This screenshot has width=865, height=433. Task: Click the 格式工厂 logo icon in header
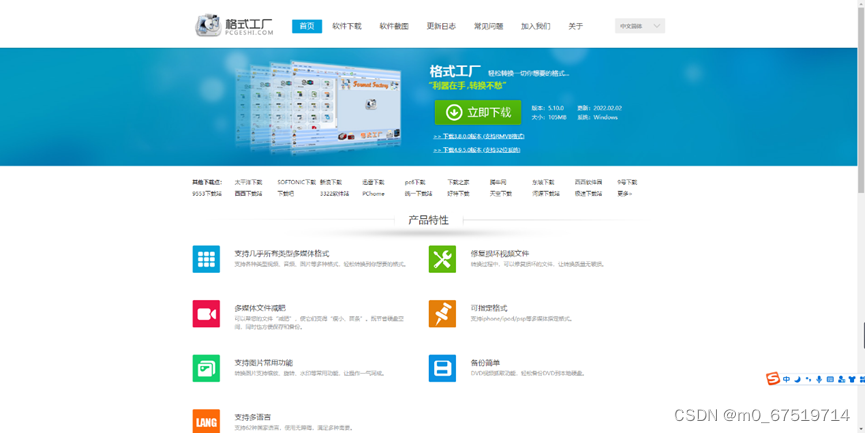pos(208,25)
